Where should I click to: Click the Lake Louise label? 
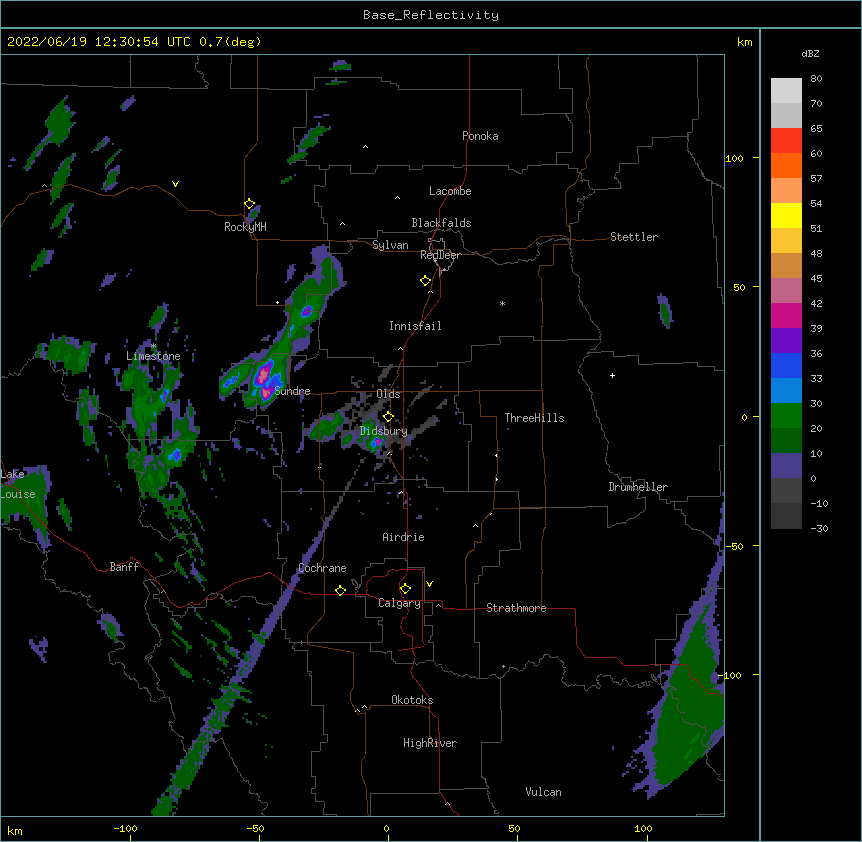coord(18,484)
